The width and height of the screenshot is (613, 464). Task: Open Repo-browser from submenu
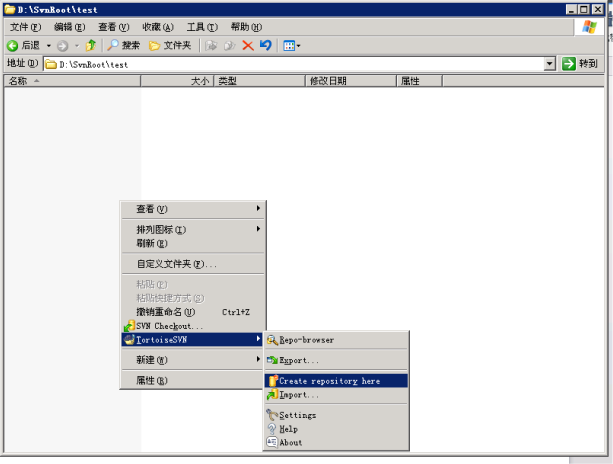pos(336,340)
